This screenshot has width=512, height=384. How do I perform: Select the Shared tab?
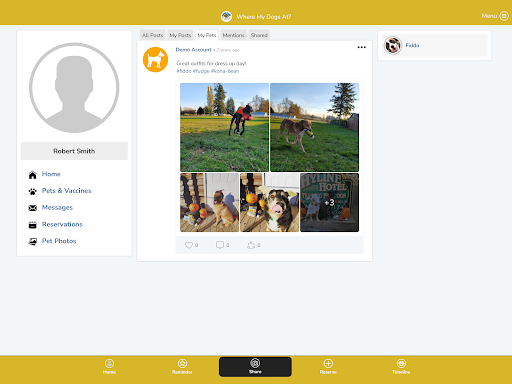coord(259,35)
